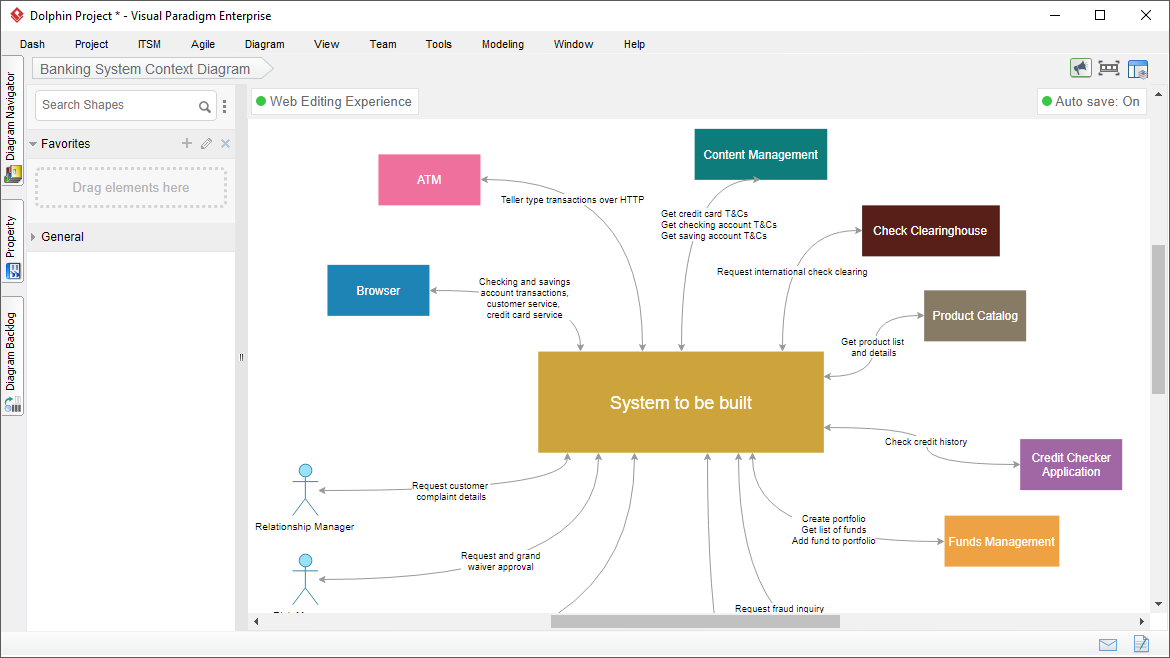Open the shape palette three-dots options
This screenshot has height=658, width=1170.
point(225,106)
